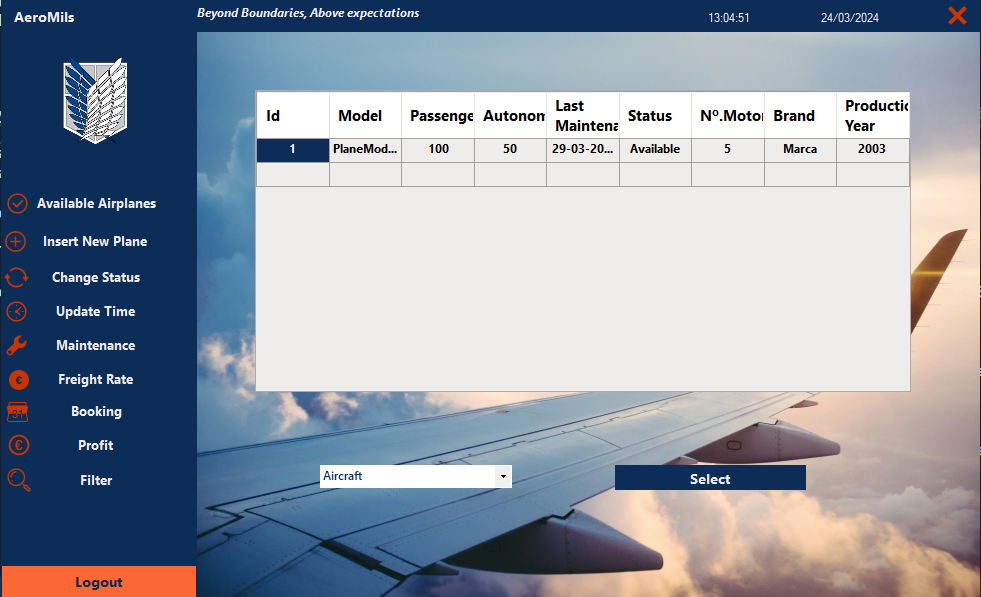Click the refresh arrows Change Status icon
This screenshot has width=981, height=597.
[17, 278]
